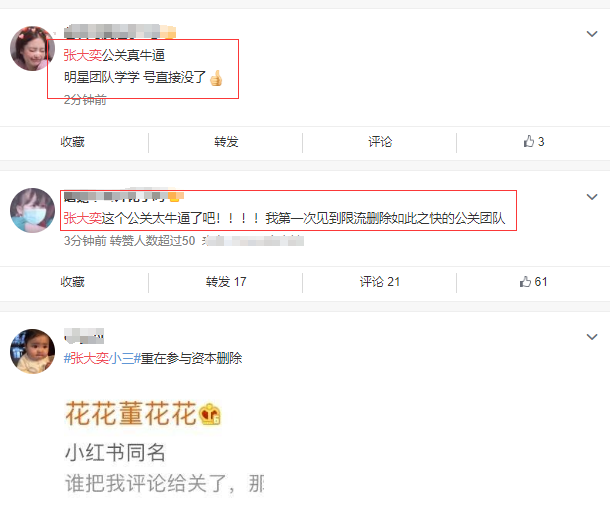Open the baby avatar of the third poster
Image resolution: width=610 pixels, height=508 pixels.
pyautogui.click(x=33, y=351)
